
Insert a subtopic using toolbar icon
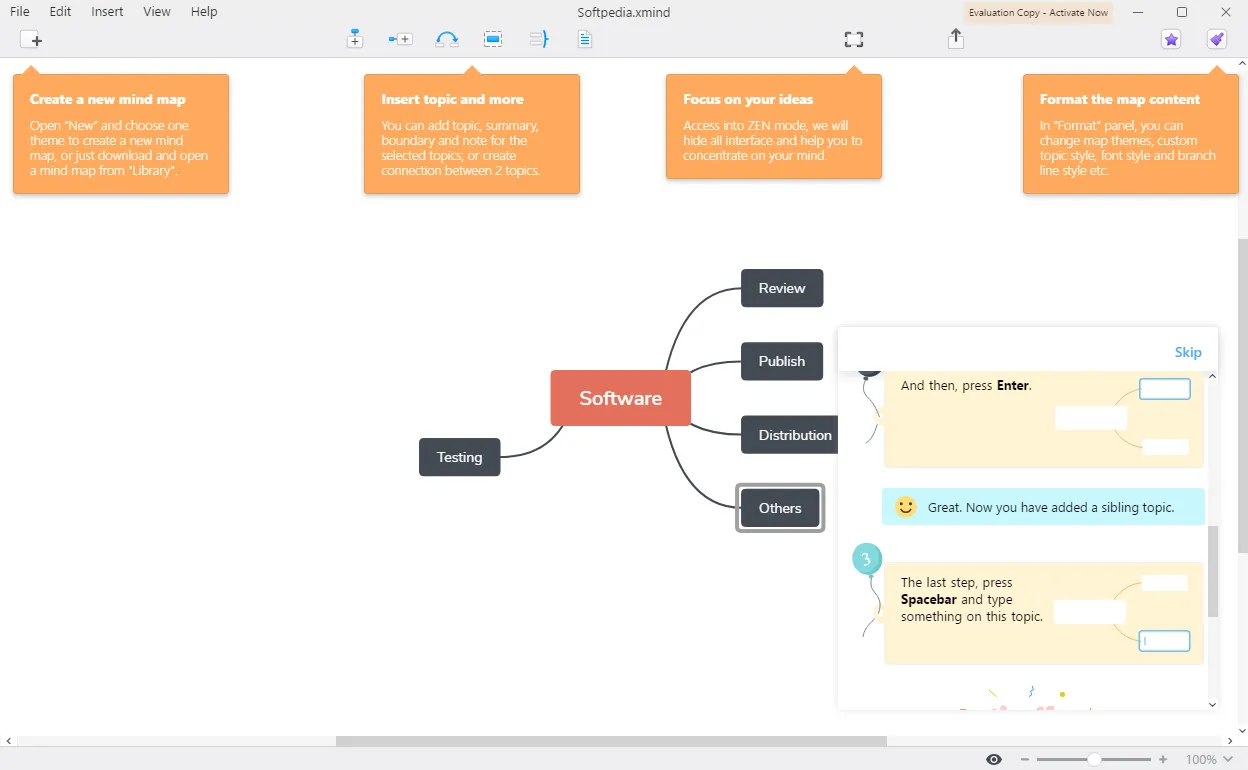click(x=400, y=39)
